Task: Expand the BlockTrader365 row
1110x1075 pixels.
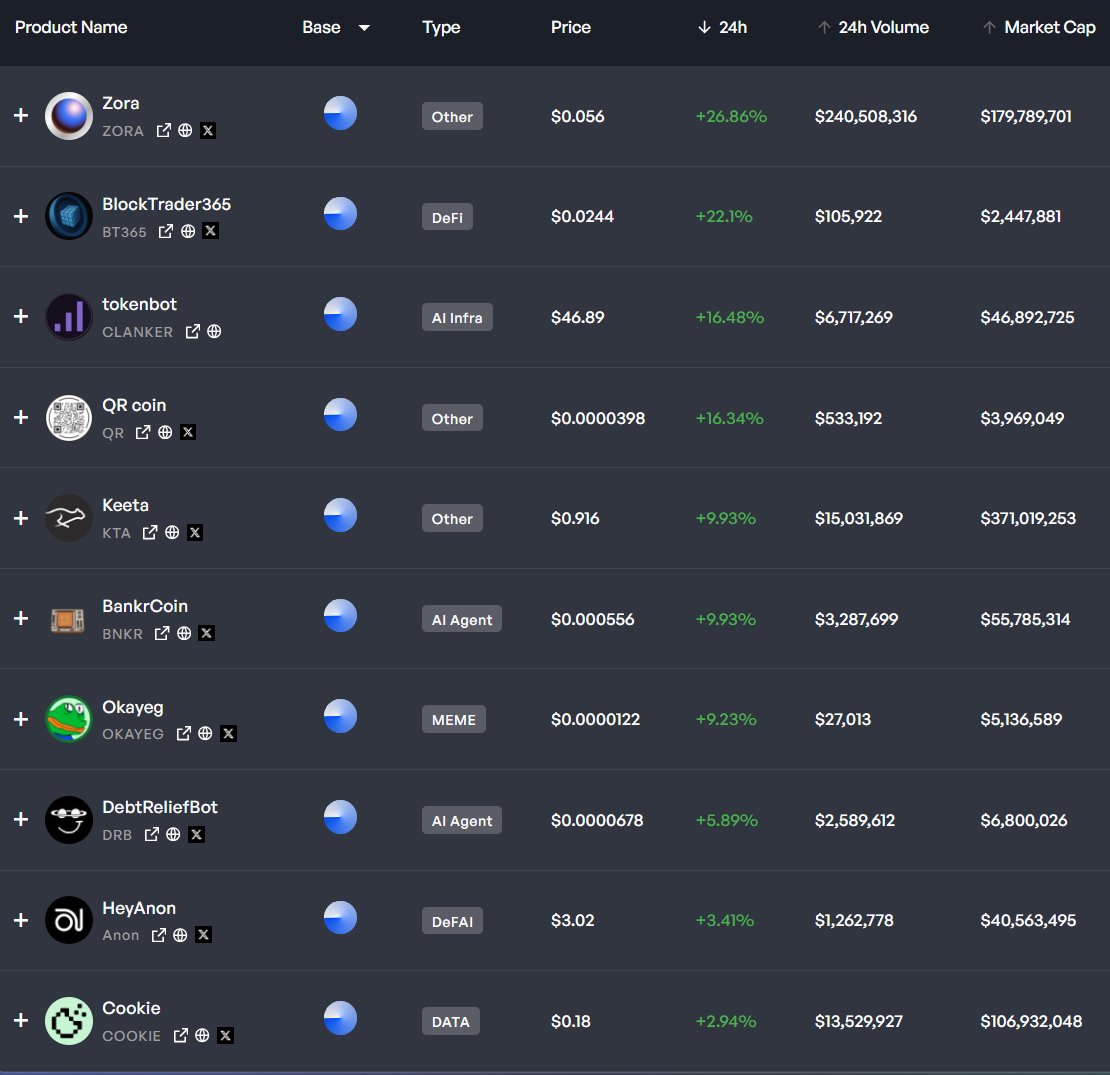Action: coord(21,216)
